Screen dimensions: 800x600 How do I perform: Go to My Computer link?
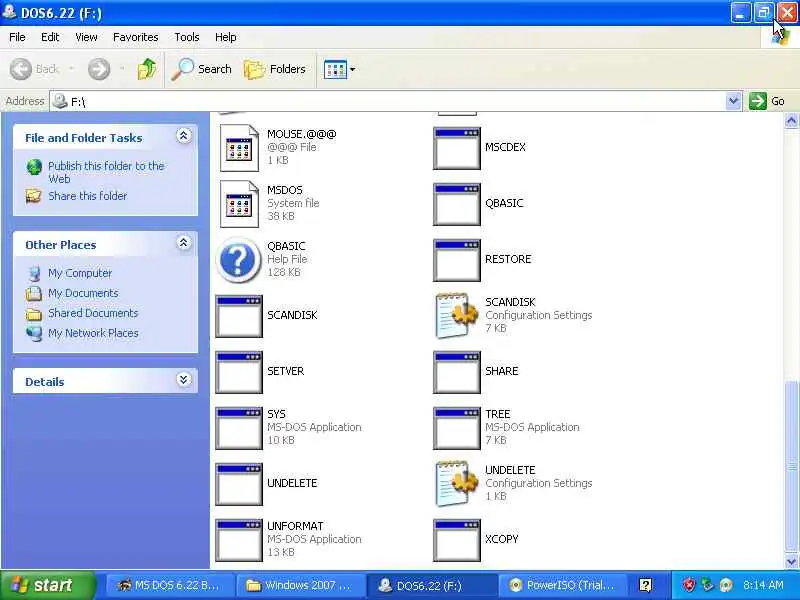(80, 273)
